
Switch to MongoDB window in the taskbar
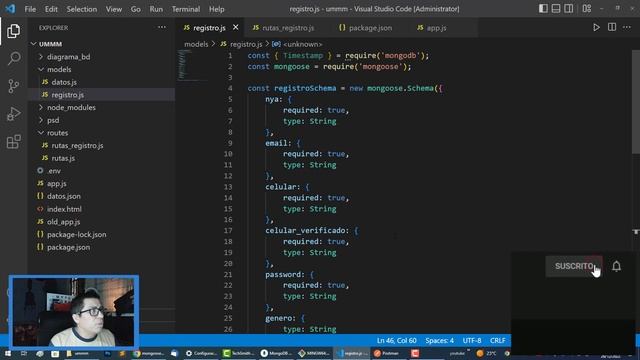[276, 353]
